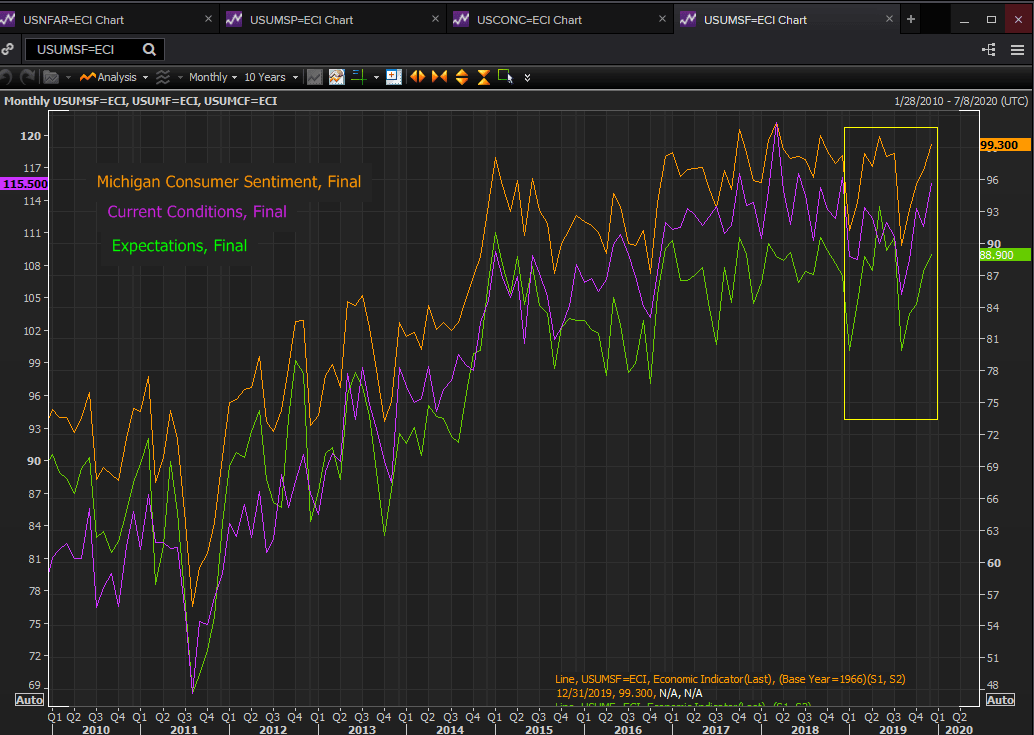Select the crosshair cursor tool

coord(359,77)
